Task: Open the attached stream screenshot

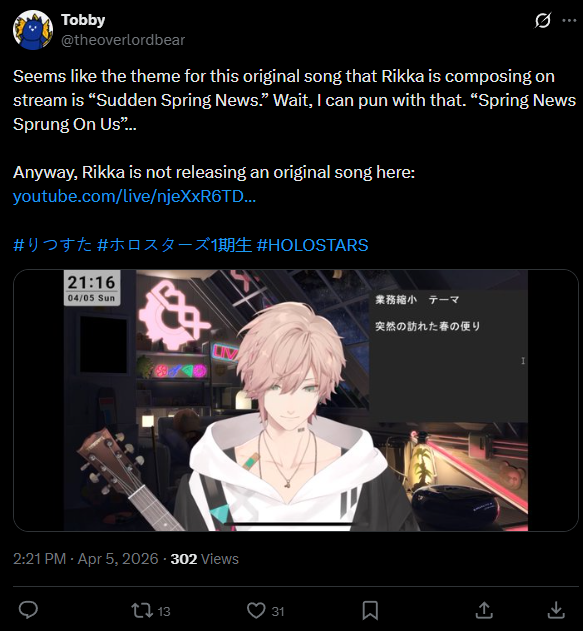Action: [x=296, y=400]
